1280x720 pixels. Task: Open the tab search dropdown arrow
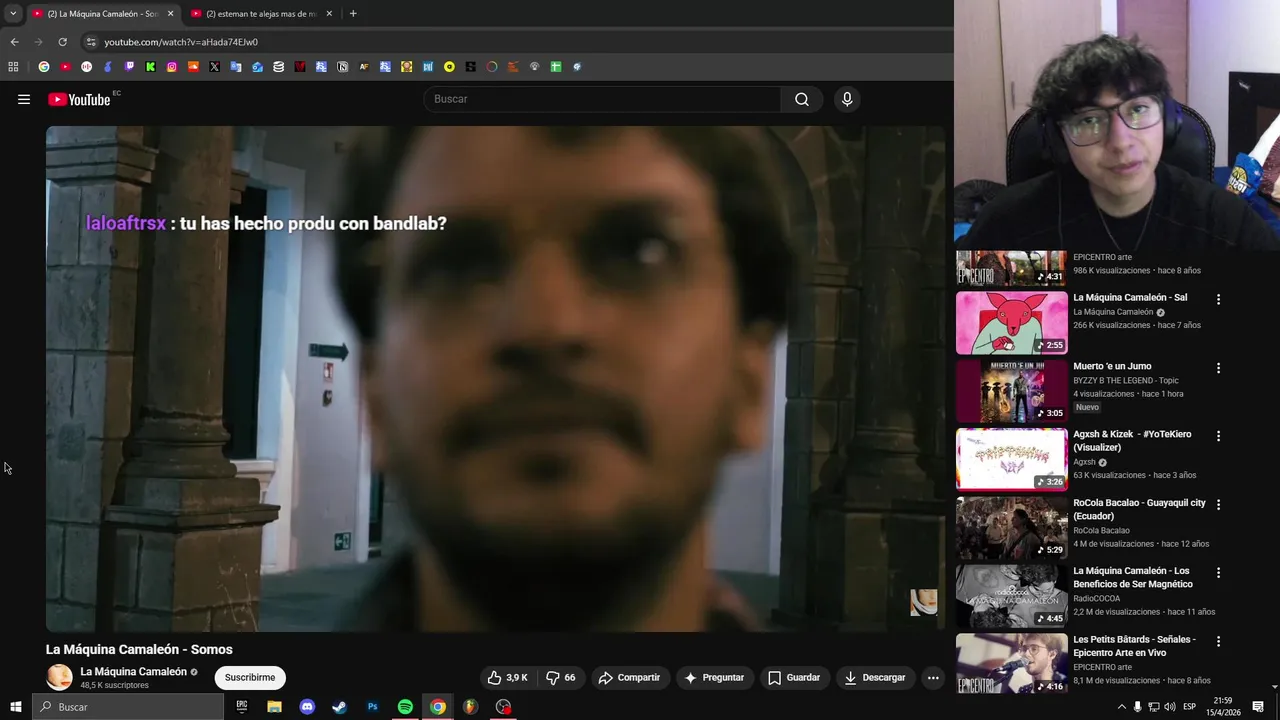coord(13,14)
